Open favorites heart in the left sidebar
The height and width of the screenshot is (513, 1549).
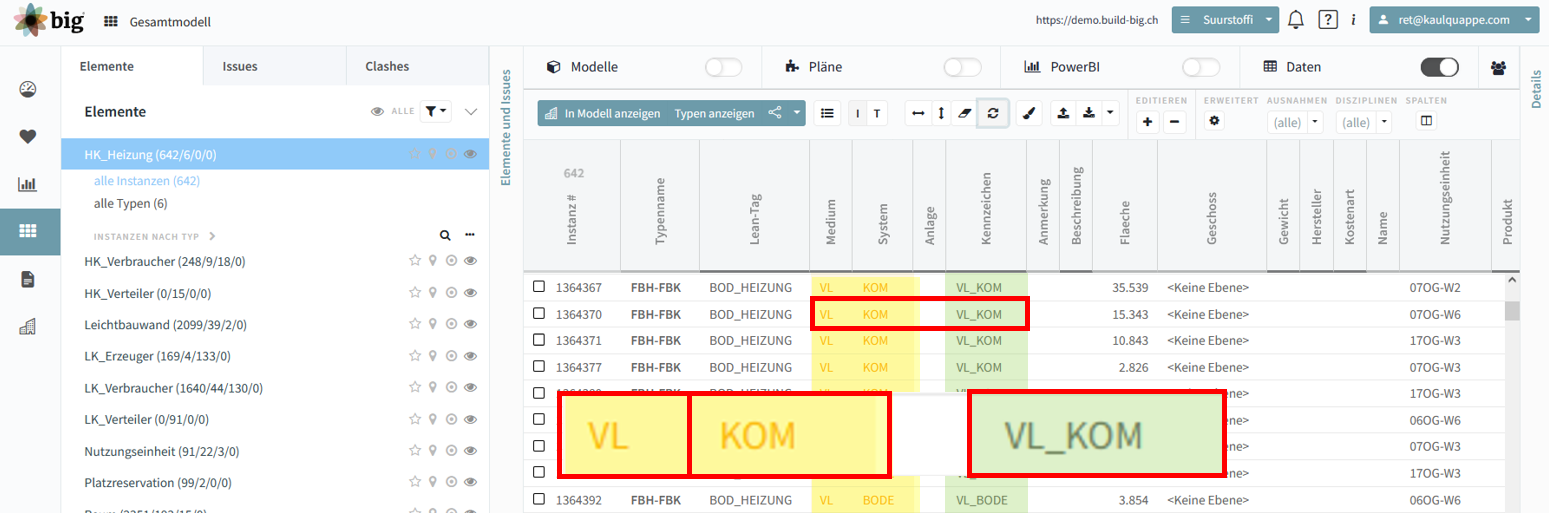28,137
